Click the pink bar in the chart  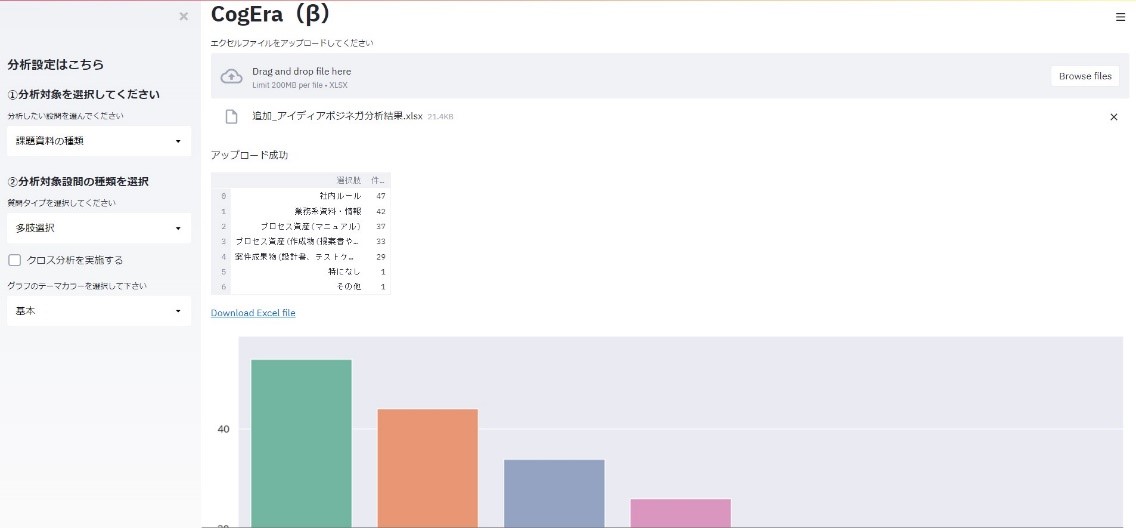coord(680,511)
